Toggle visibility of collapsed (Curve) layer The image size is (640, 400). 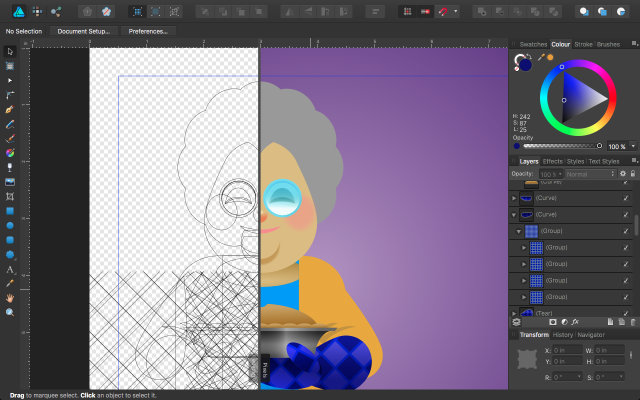pos(626,198)
